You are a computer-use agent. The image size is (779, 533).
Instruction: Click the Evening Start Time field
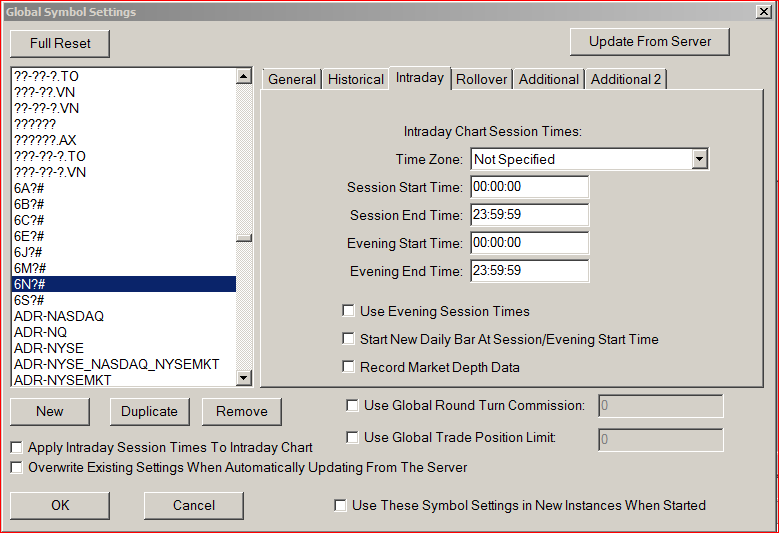[x=530, y=243]
